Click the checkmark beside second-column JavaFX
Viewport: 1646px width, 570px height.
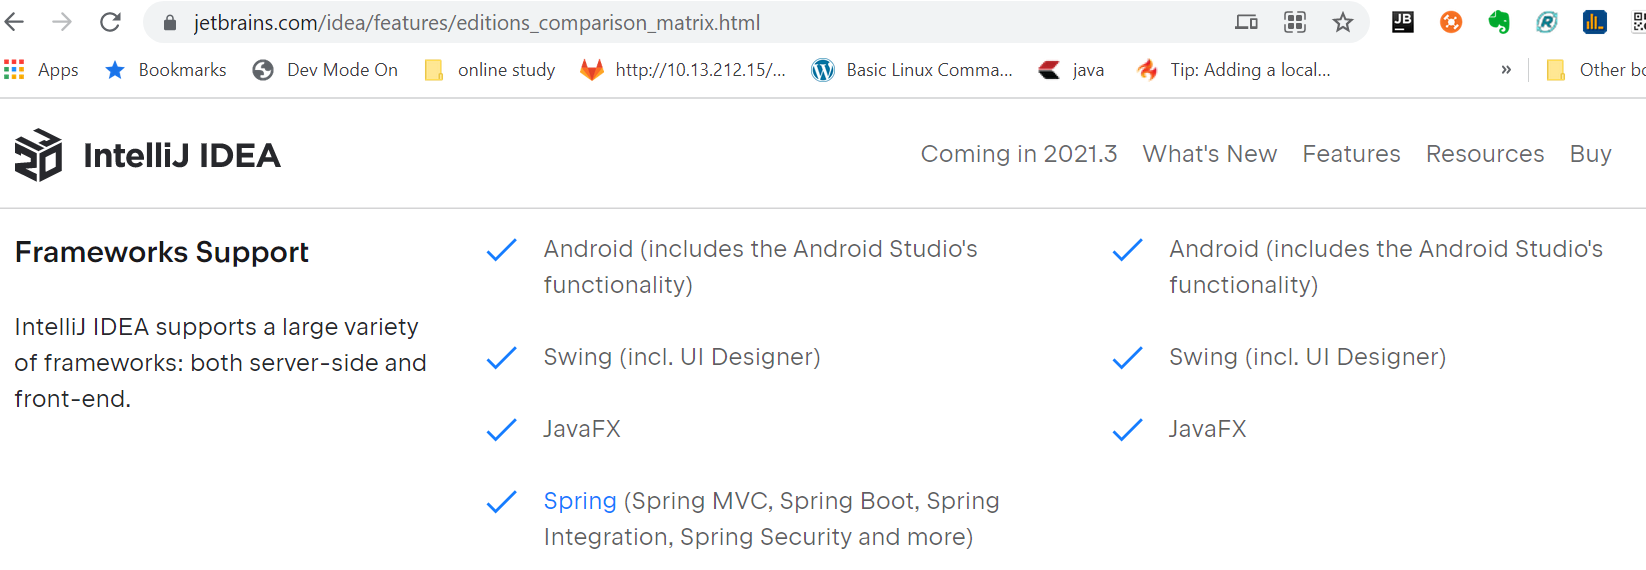click(1127, 430)
